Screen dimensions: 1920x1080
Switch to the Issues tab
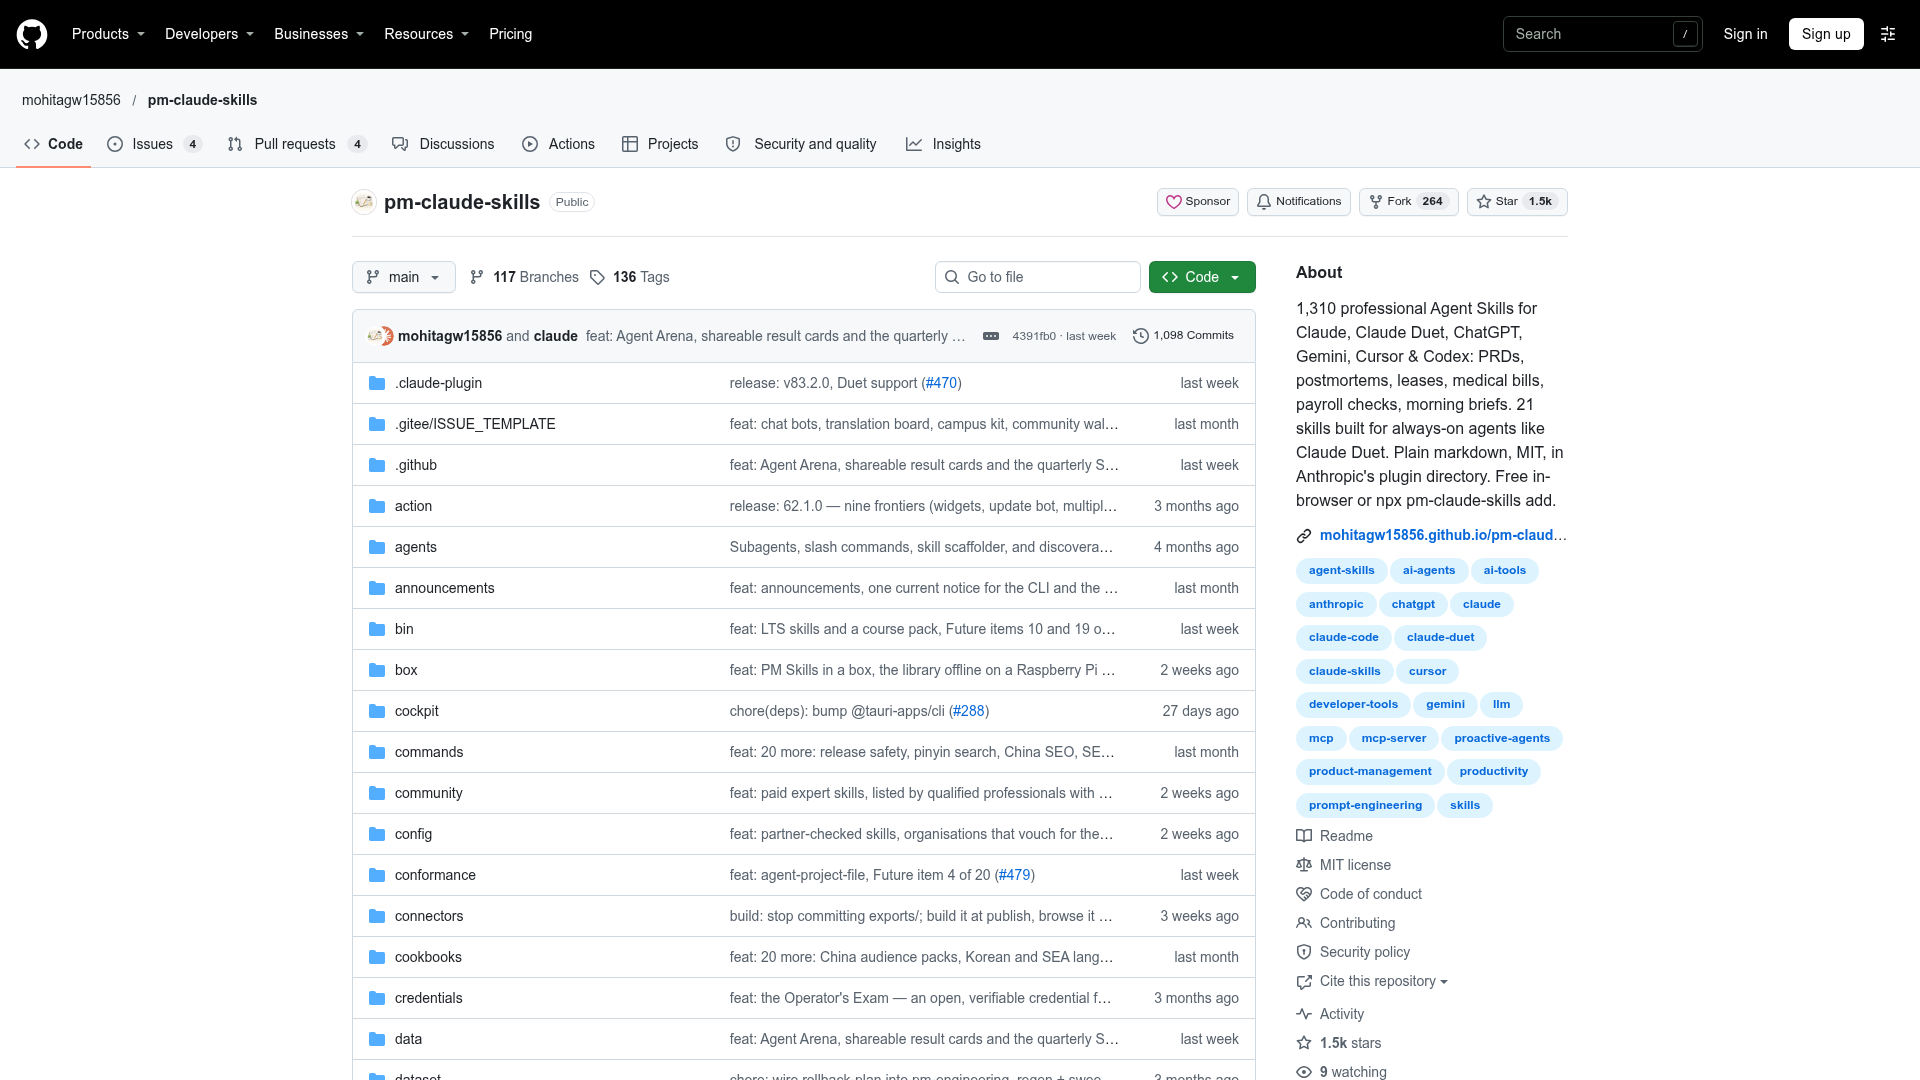point(155,144)
